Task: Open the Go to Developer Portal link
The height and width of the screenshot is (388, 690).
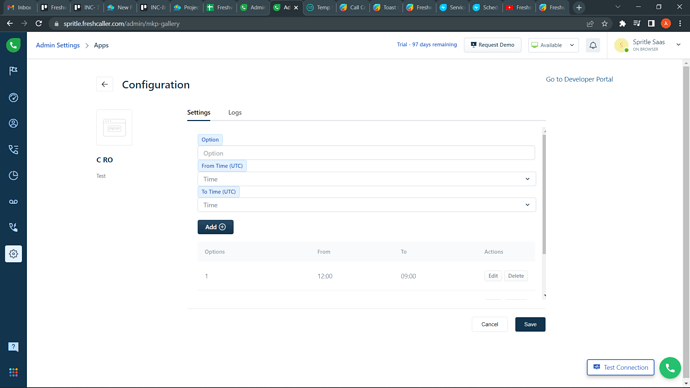Action: [579, 79]
